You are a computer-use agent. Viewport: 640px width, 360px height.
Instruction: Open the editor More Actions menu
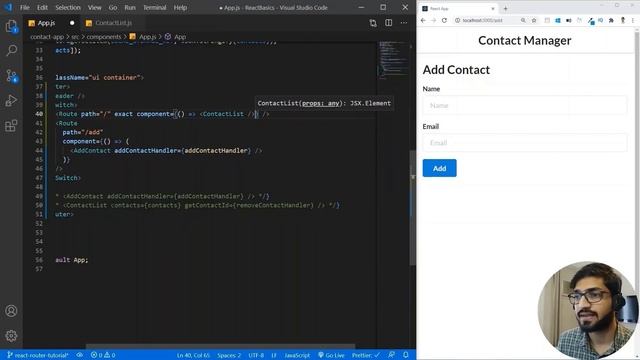[404, 23]
